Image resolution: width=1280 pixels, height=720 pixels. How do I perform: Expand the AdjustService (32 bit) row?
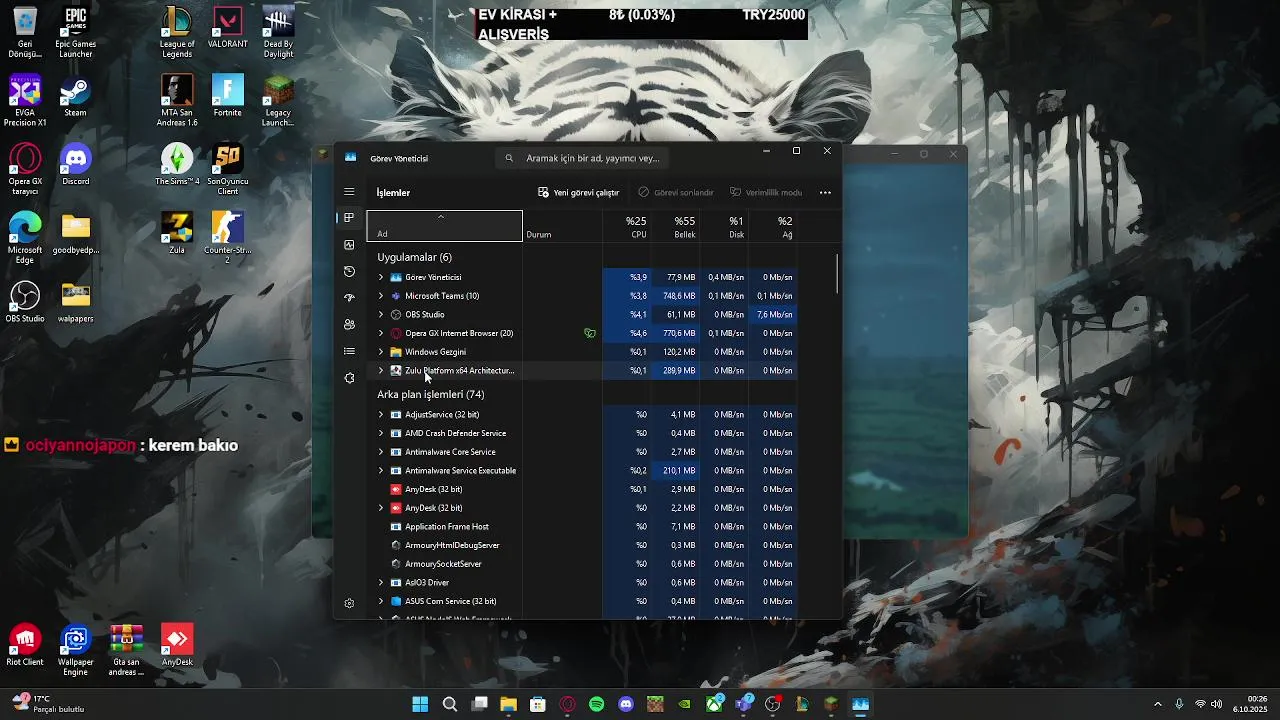[380, 415]
